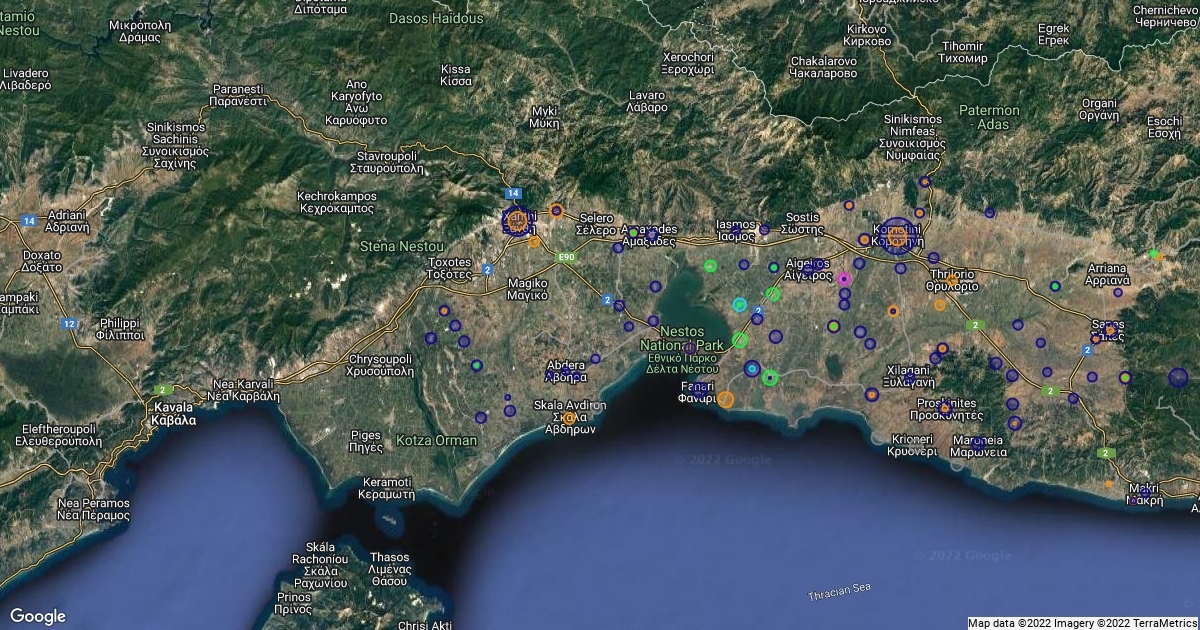Click the Thasos island label

click(389, 563)
